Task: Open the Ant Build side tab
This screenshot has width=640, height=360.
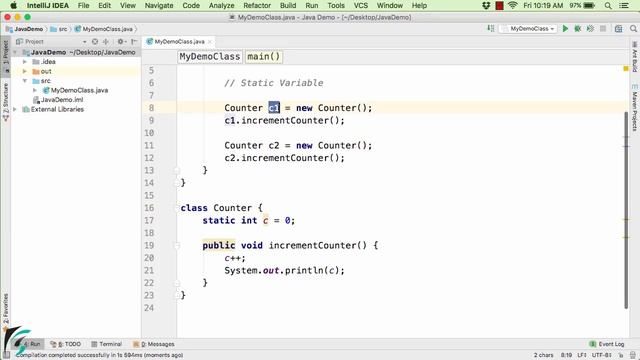Action: pos(634,56)
